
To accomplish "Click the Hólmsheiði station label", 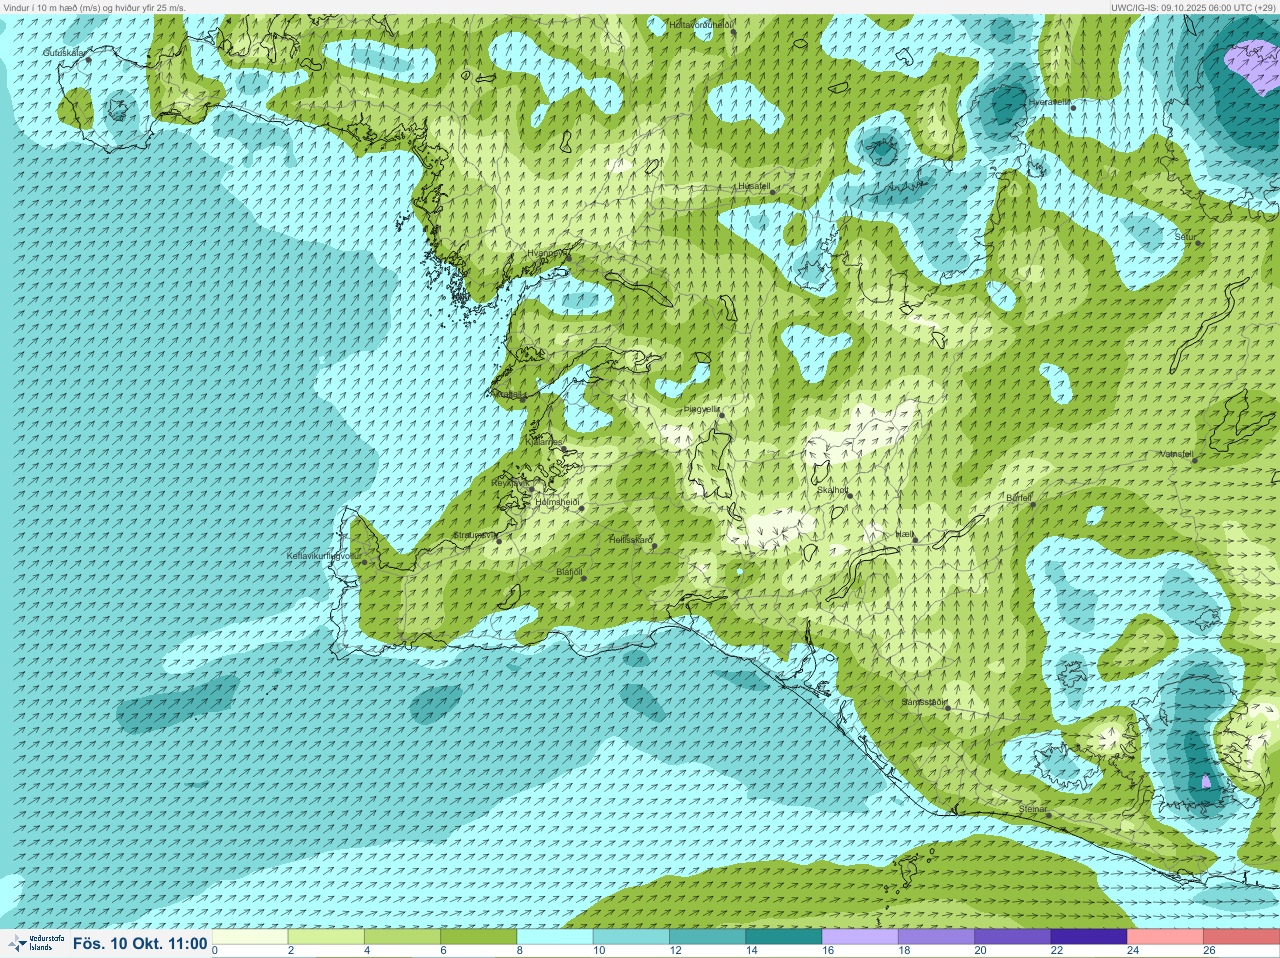I will coord(558,502).
